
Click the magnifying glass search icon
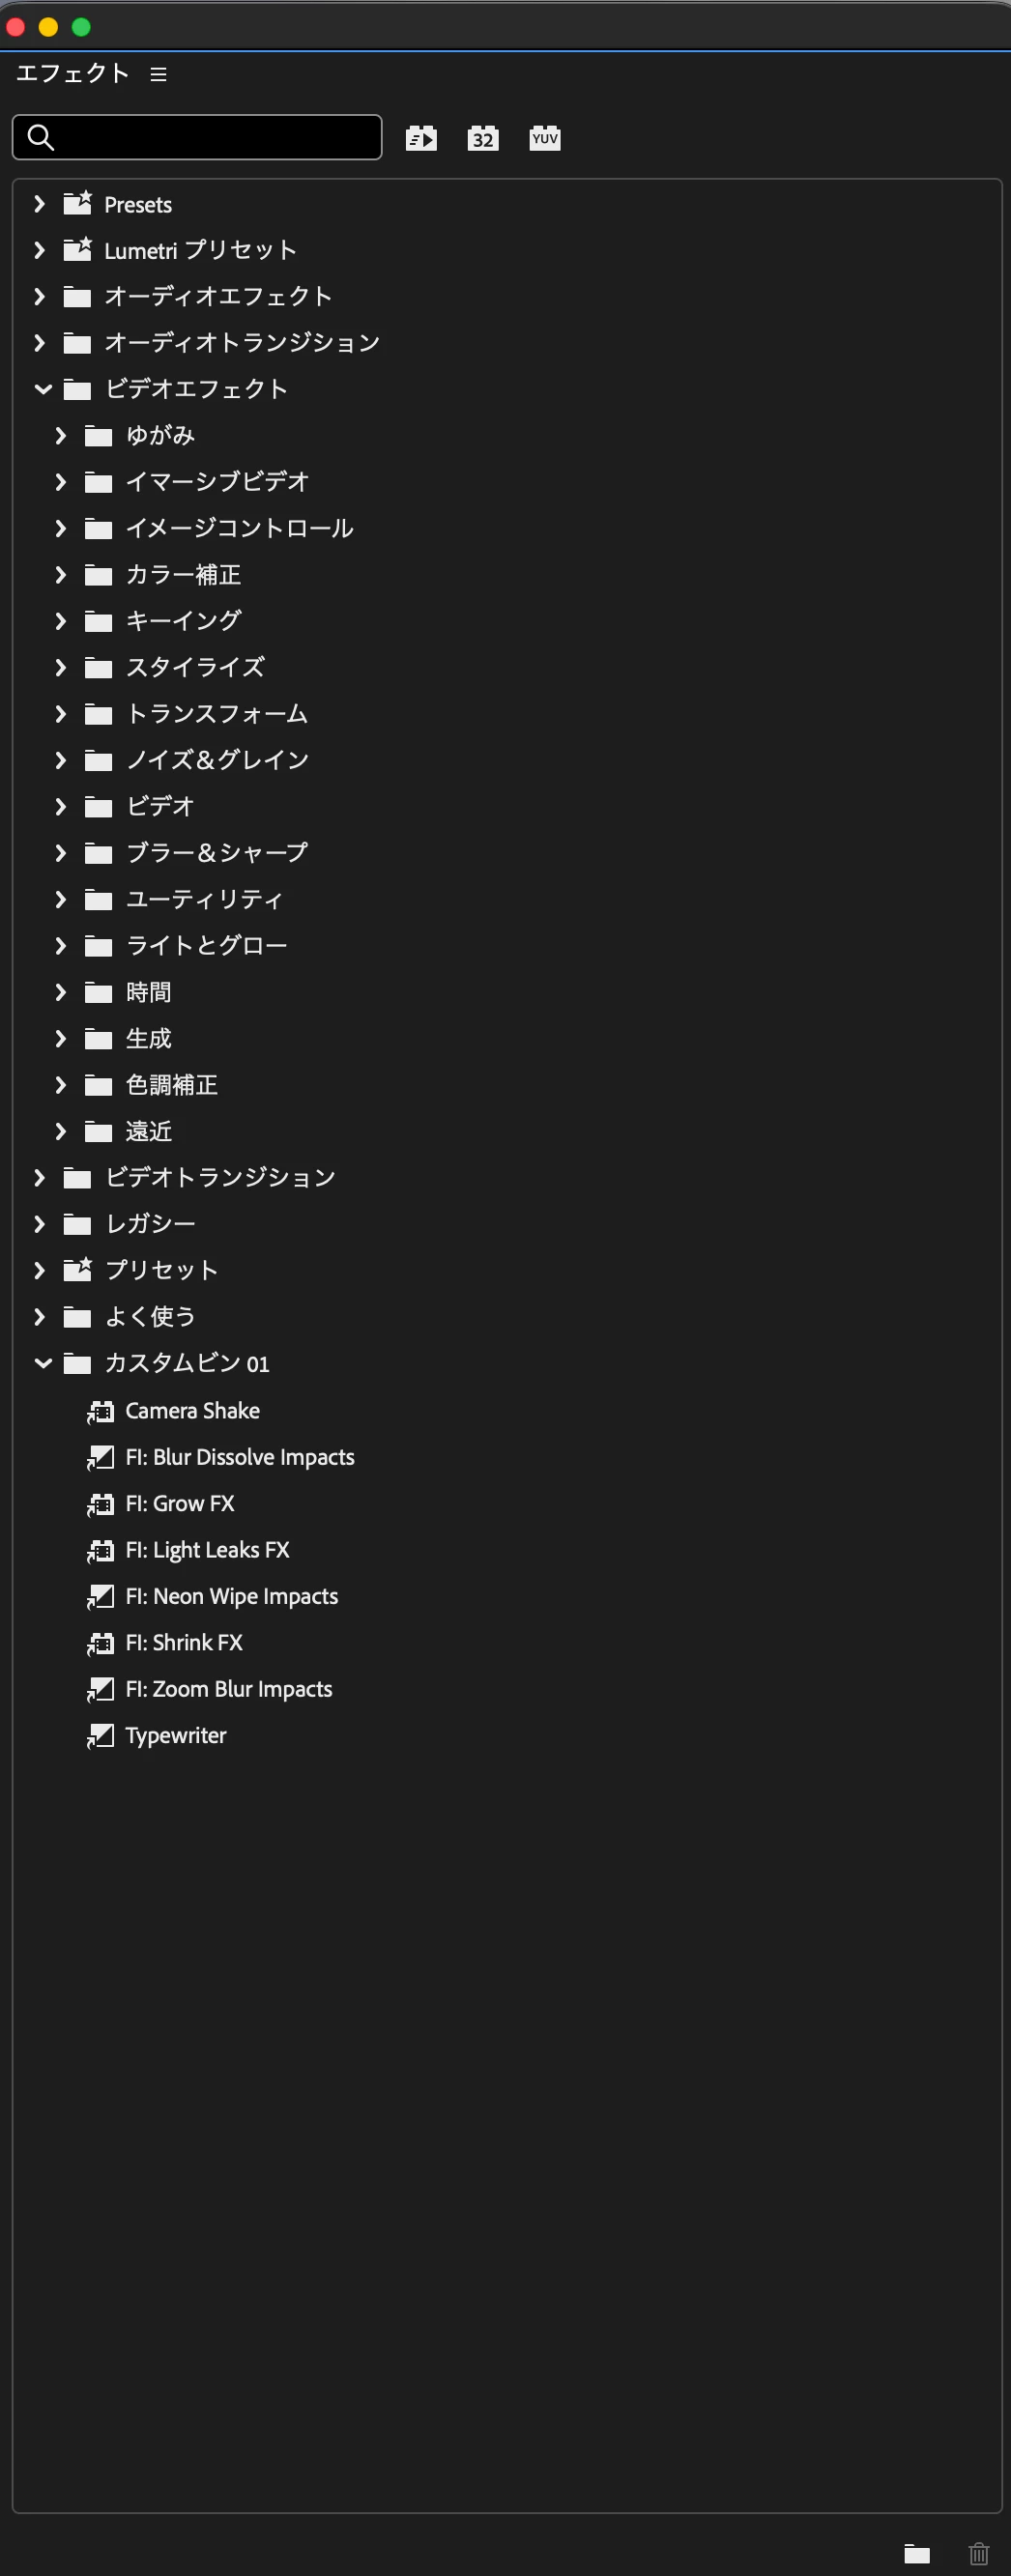coord(40,137)
